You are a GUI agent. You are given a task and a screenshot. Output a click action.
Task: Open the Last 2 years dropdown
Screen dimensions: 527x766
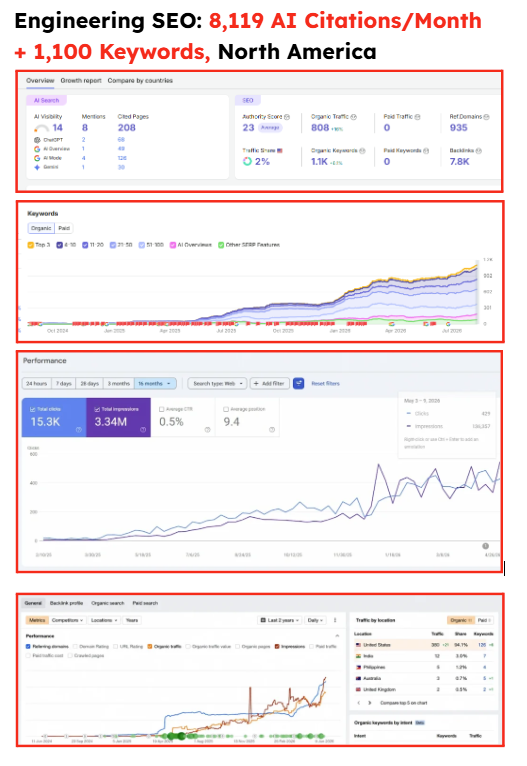pos(280,620)
